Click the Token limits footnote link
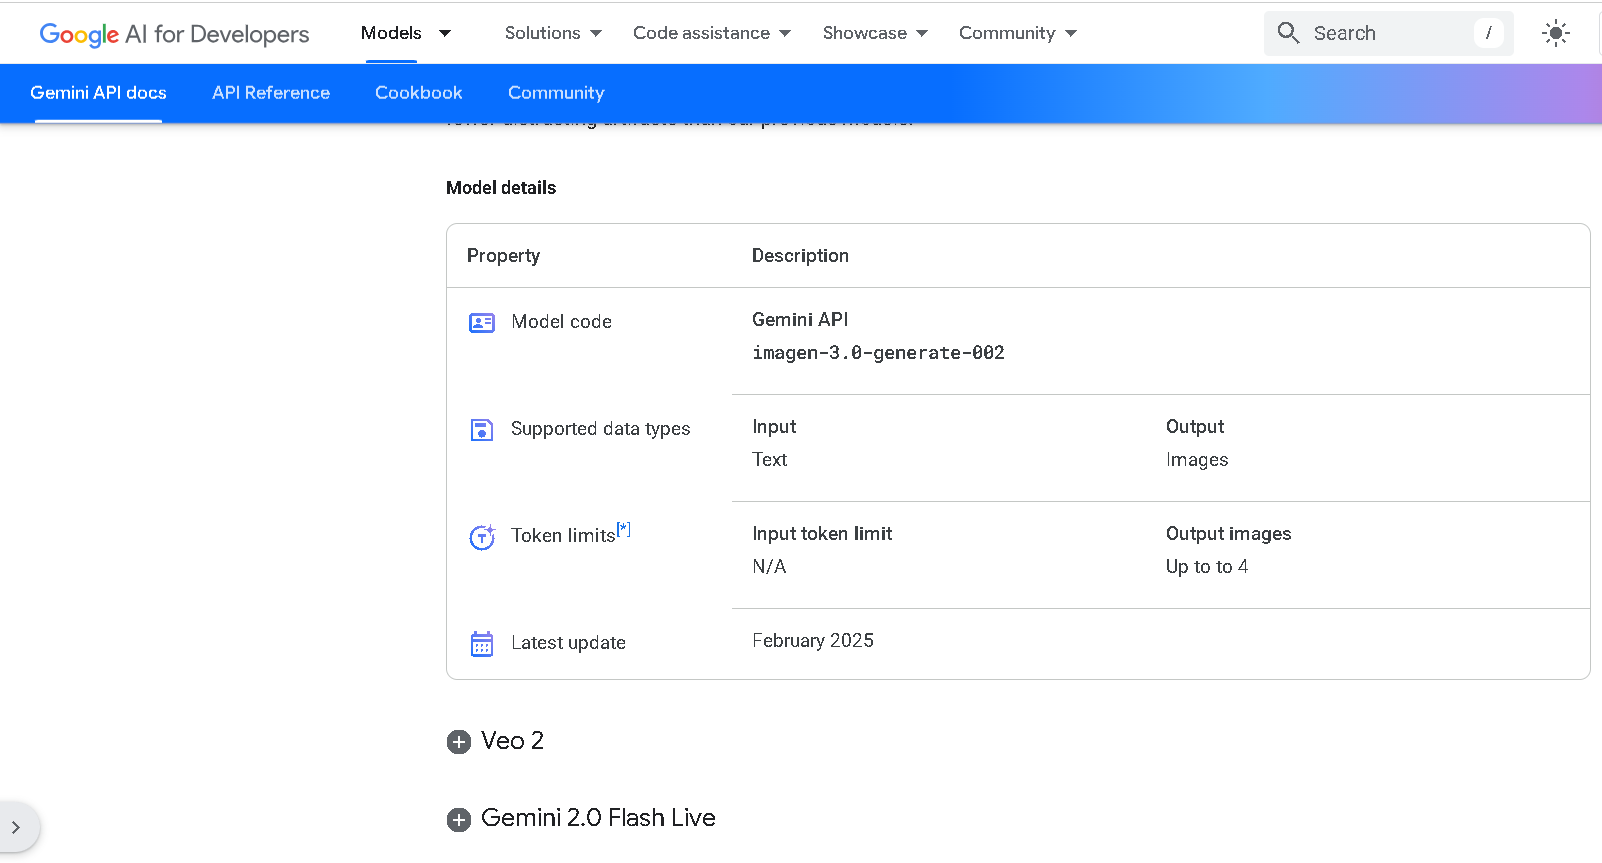Image resolution: width=1602 pixels, height=863 pixels. pyautogui.click(x=624, y=529)
